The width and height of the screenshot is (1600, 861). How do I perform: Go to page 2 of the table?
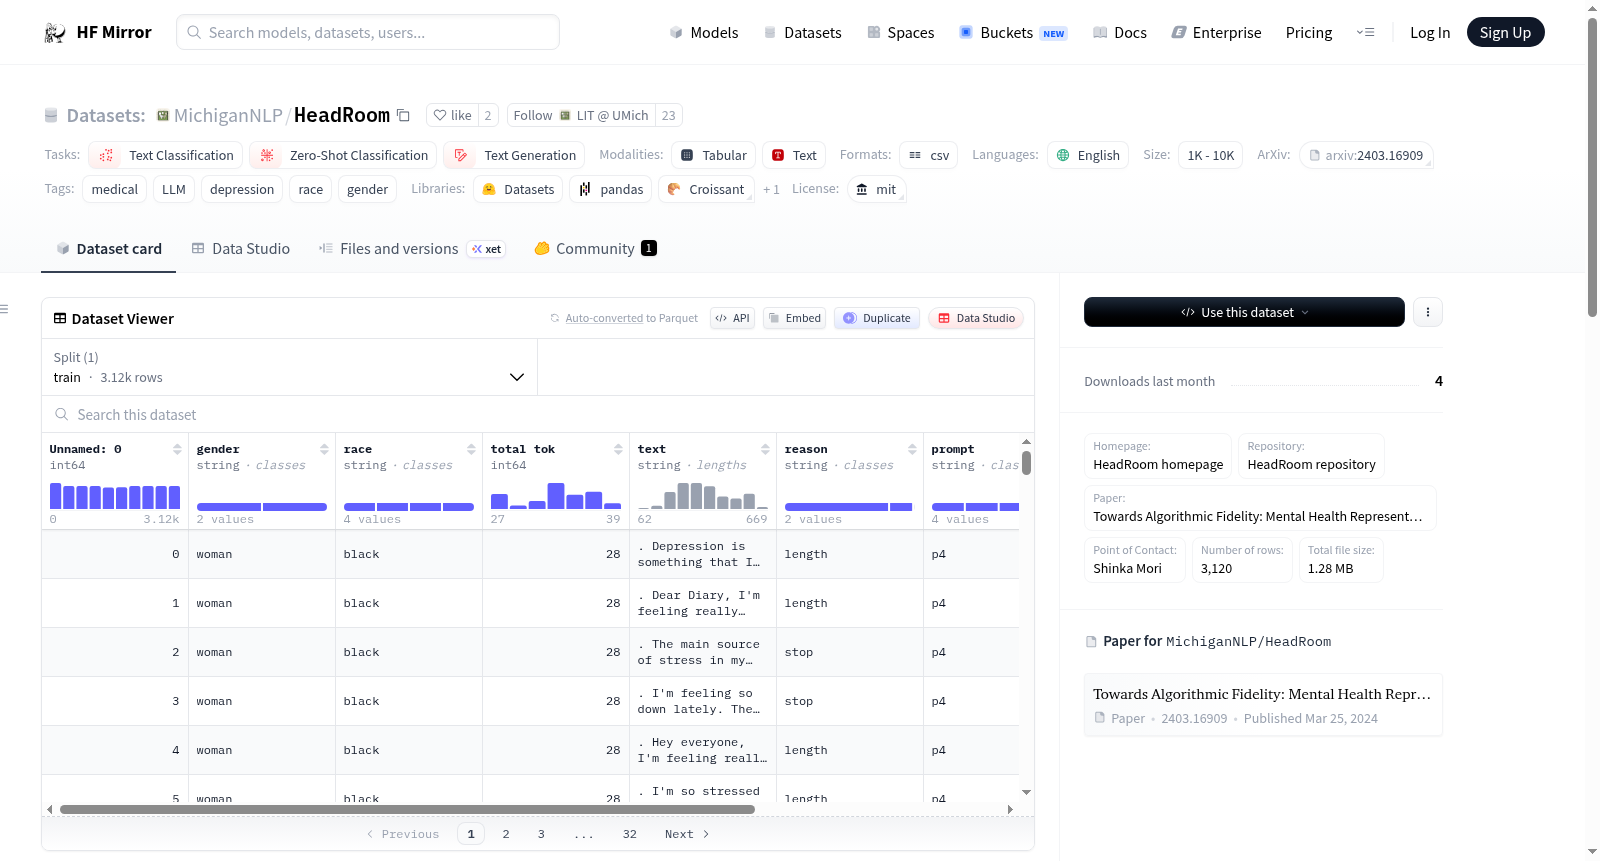[x=506, y=834]
